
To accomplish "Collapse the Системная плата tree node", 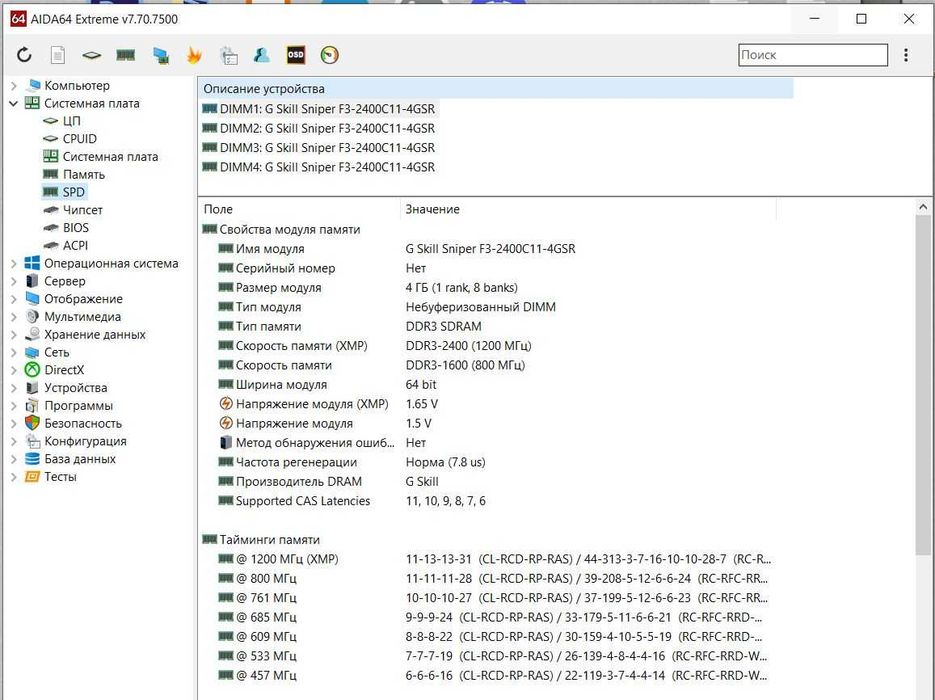I will point(14,104).
